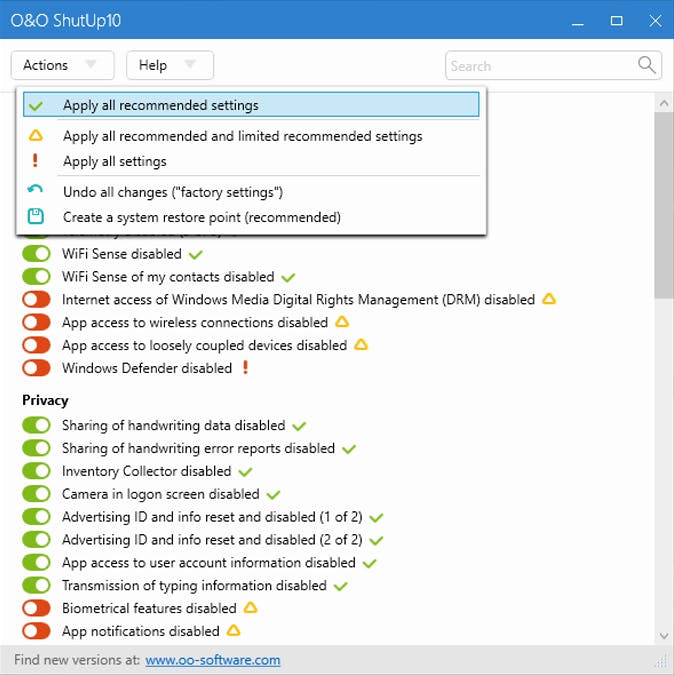Click the yellow triangle after App notifications disabled
Image resolution: width=674 pixels, height=675 pixels.
click(x=233, y=630)
